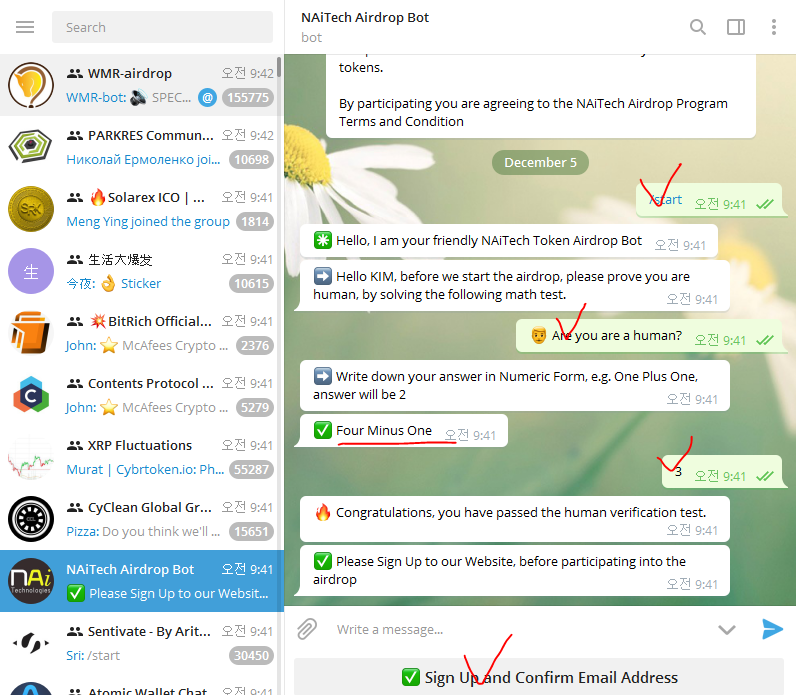Click 'Write down your answer' message

[515, 385]
